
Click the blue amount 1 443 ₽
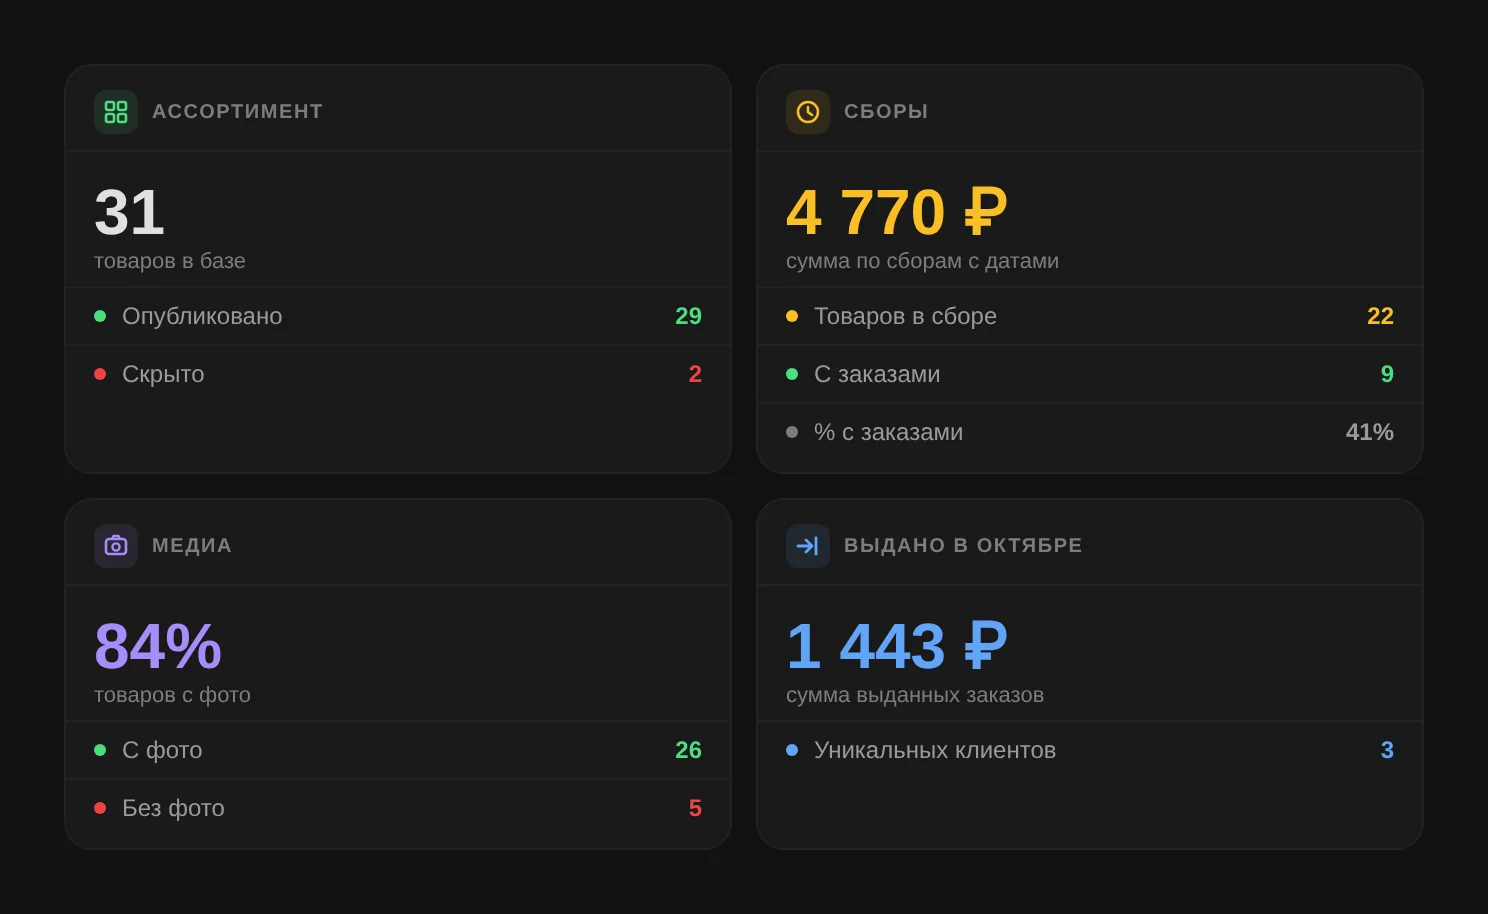(x=896, y=647)
